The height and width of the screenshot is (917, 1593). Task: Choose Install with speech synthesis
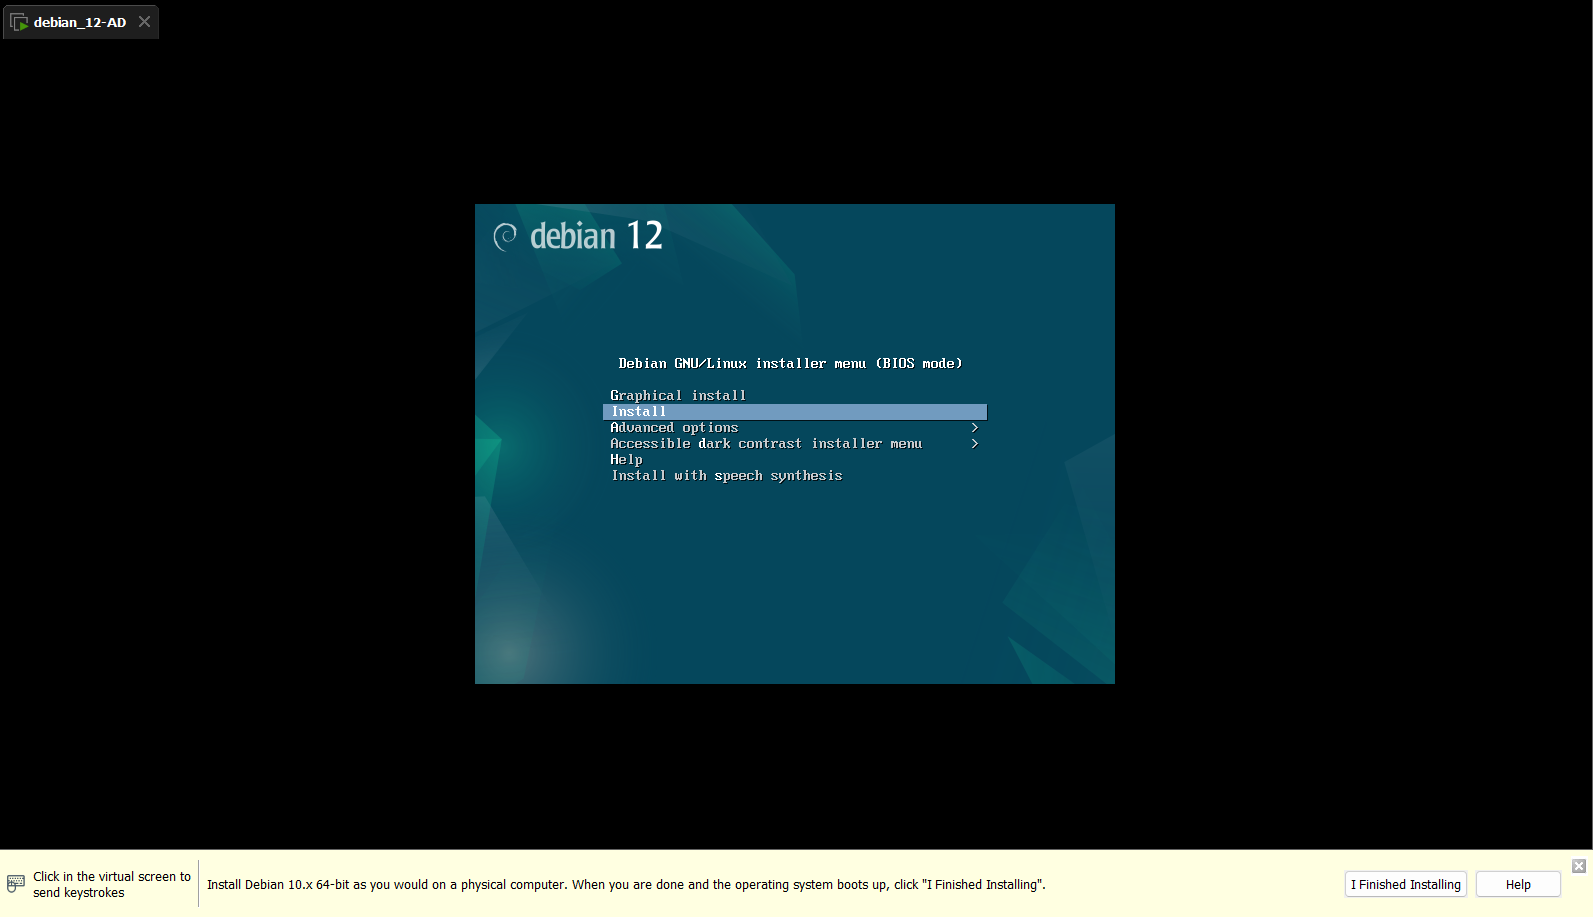point(727,476)
